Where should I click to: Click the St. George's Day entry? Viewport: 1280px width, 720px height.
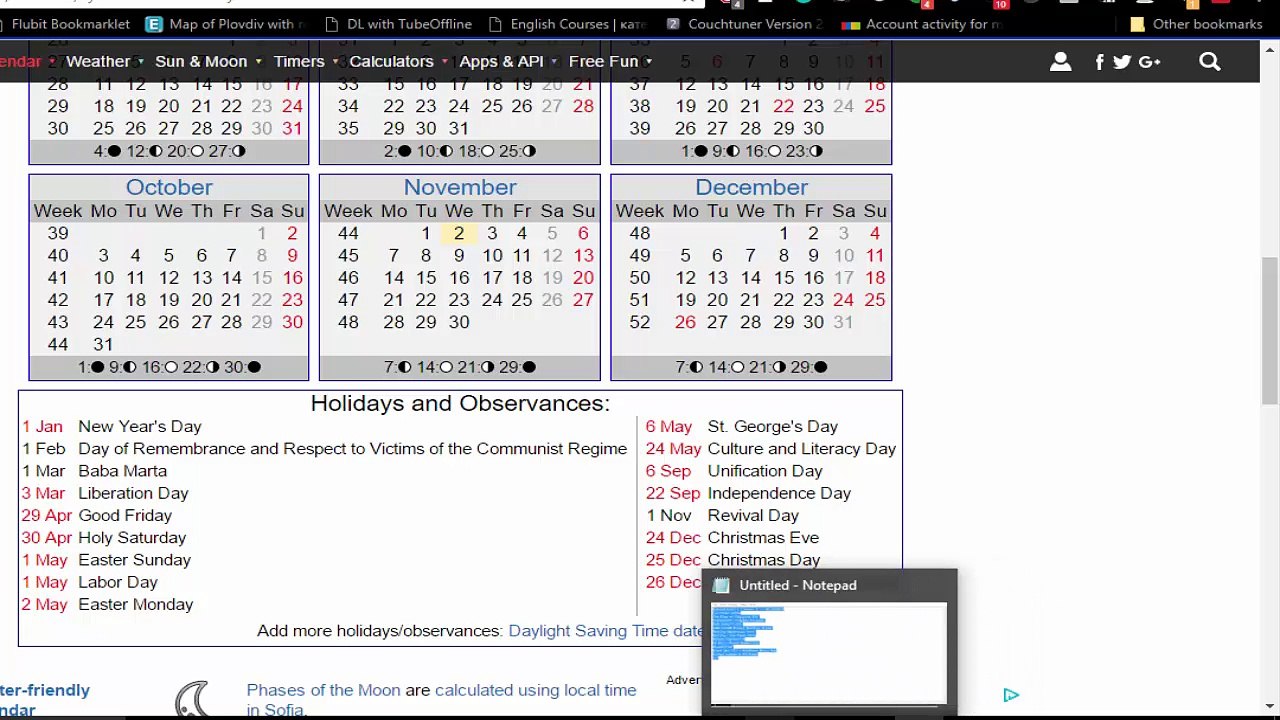773,426
